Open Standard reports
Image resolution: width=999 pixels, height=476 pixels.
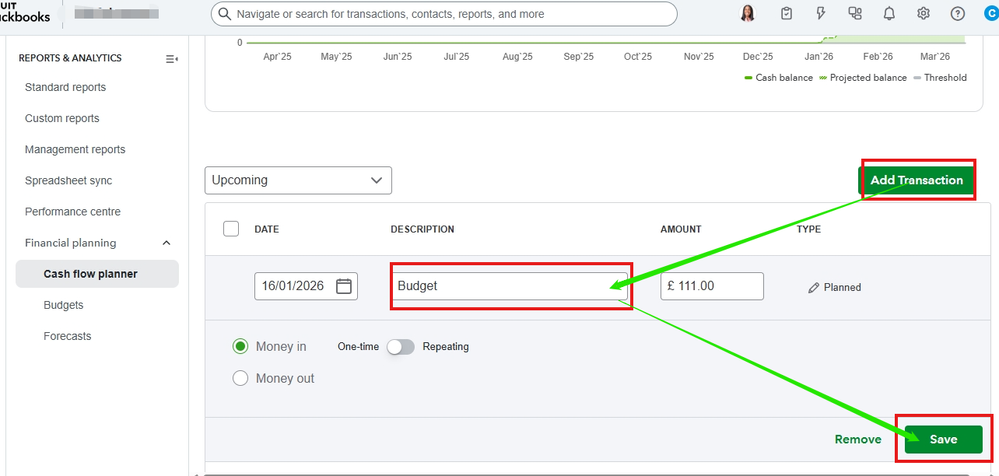click(66, 87)
